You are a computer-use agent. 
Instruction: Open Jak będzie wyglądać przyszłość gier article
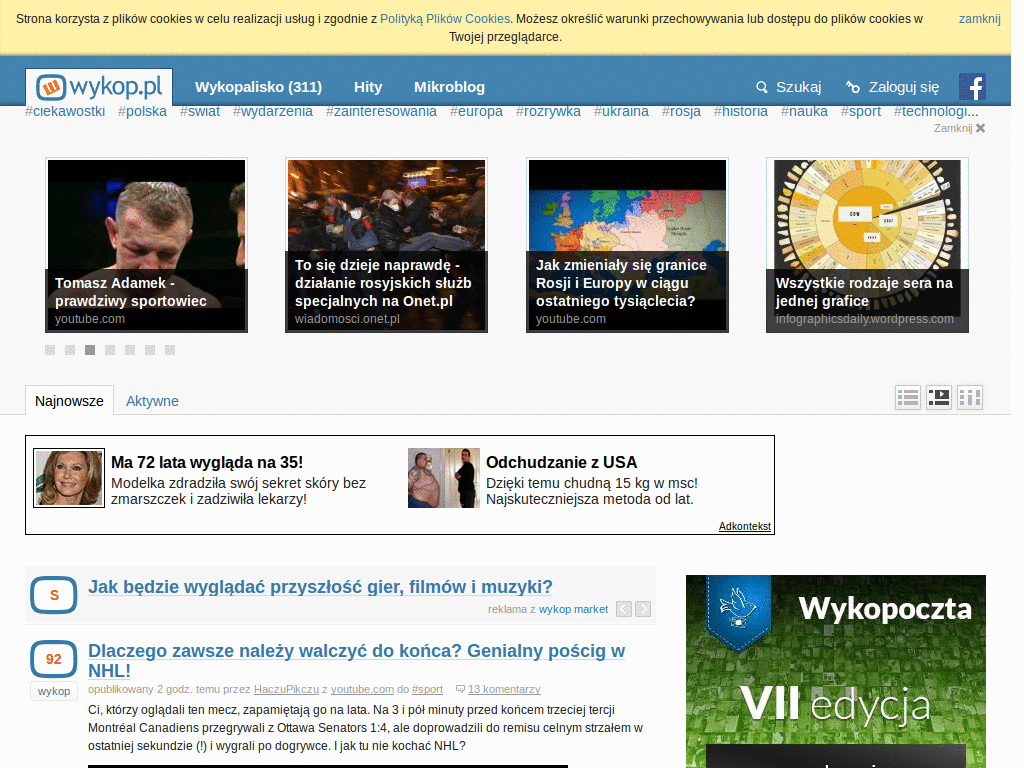pos(321,586)
